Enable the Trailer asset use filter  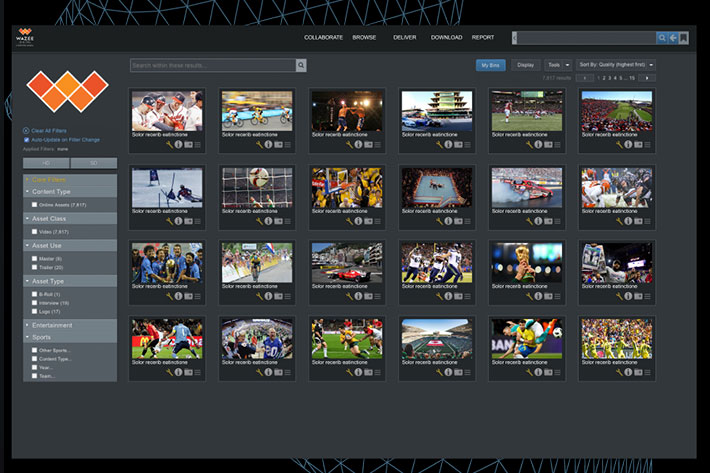click(34, 267)
